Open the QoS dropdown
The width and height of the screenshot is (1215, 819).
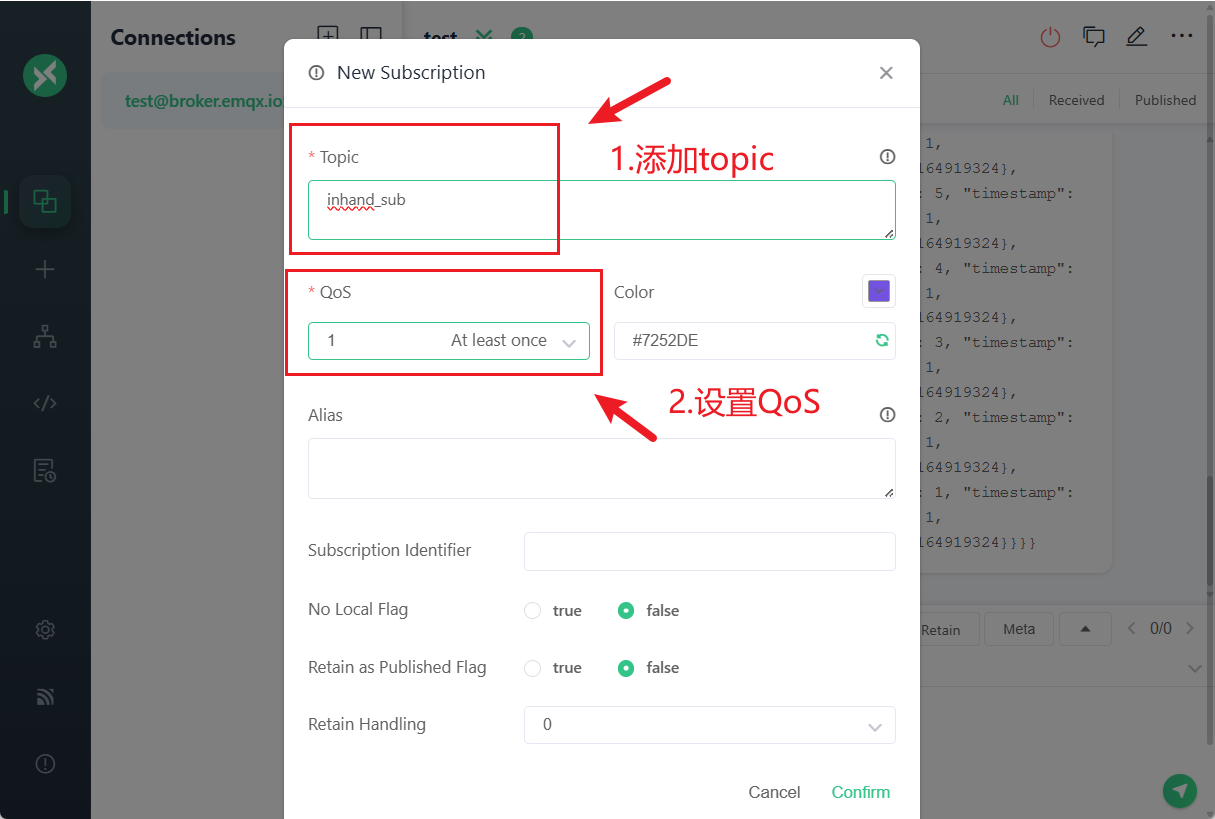coord(449,340)
